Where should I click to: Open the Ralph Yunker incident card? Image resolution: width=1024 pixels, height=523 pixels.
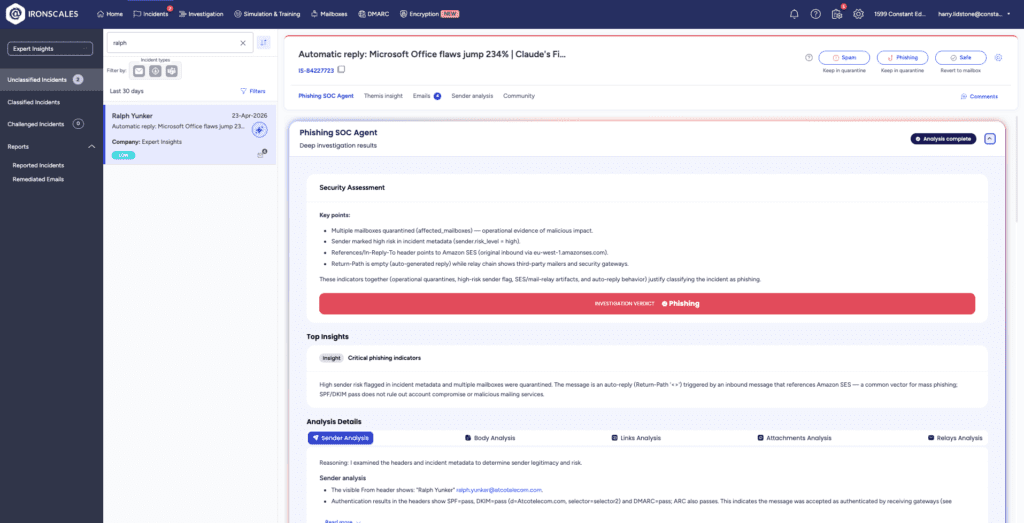tap(190, 135)
